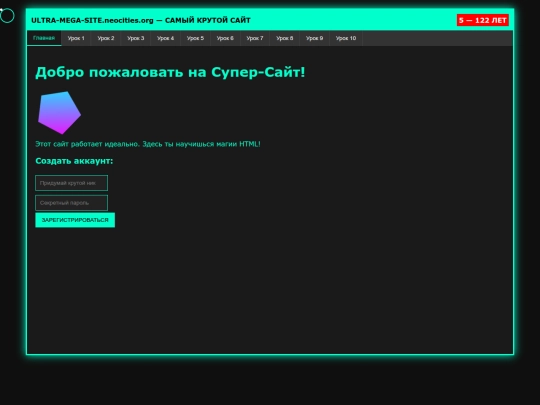This screenshot has height=405, width=540.
Task: Click the red "5 — 122 ЛЕТ" badge
Action: [482, 20]
